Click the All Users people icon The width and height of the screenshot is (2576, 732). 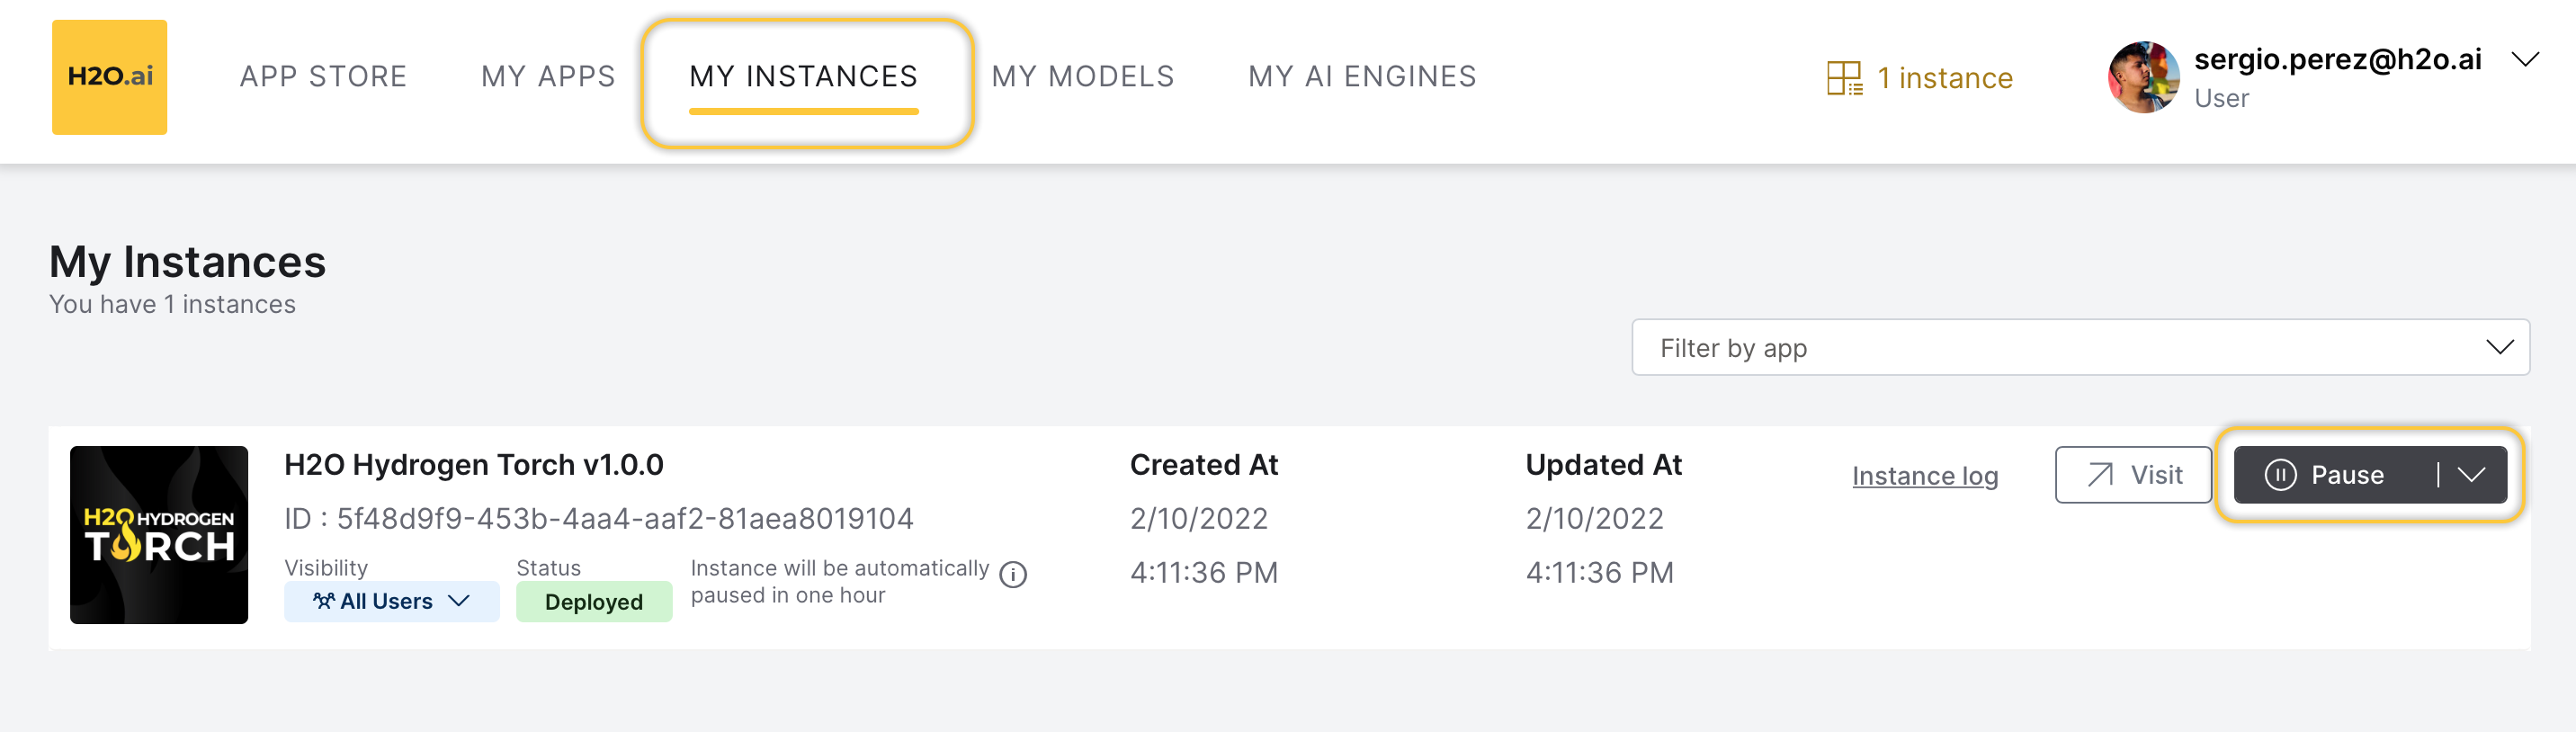[323, 601]
